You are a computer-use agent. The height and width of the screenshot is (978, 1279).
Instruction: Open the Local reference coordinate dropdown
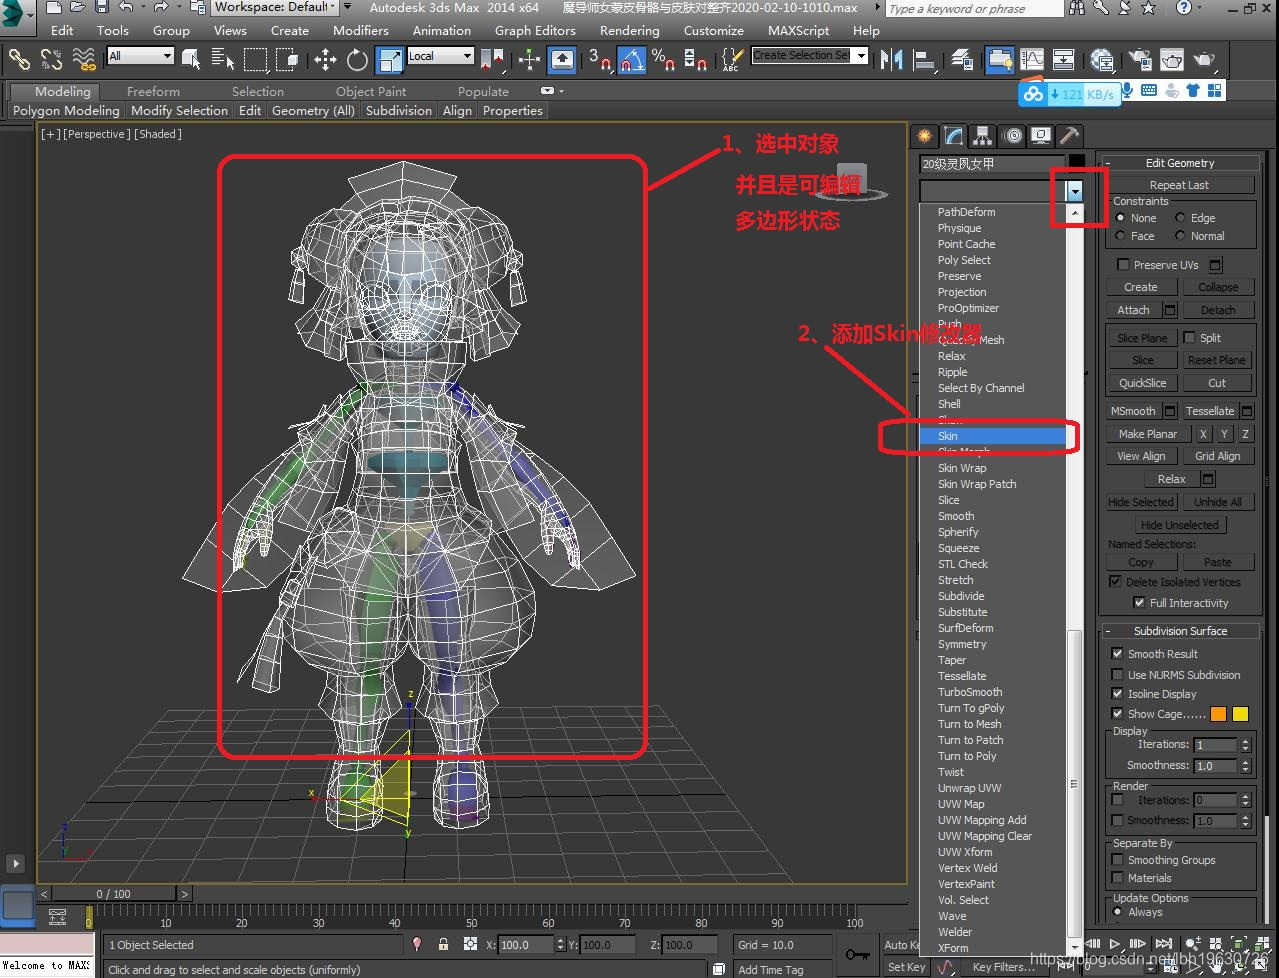tap(466, 56)
